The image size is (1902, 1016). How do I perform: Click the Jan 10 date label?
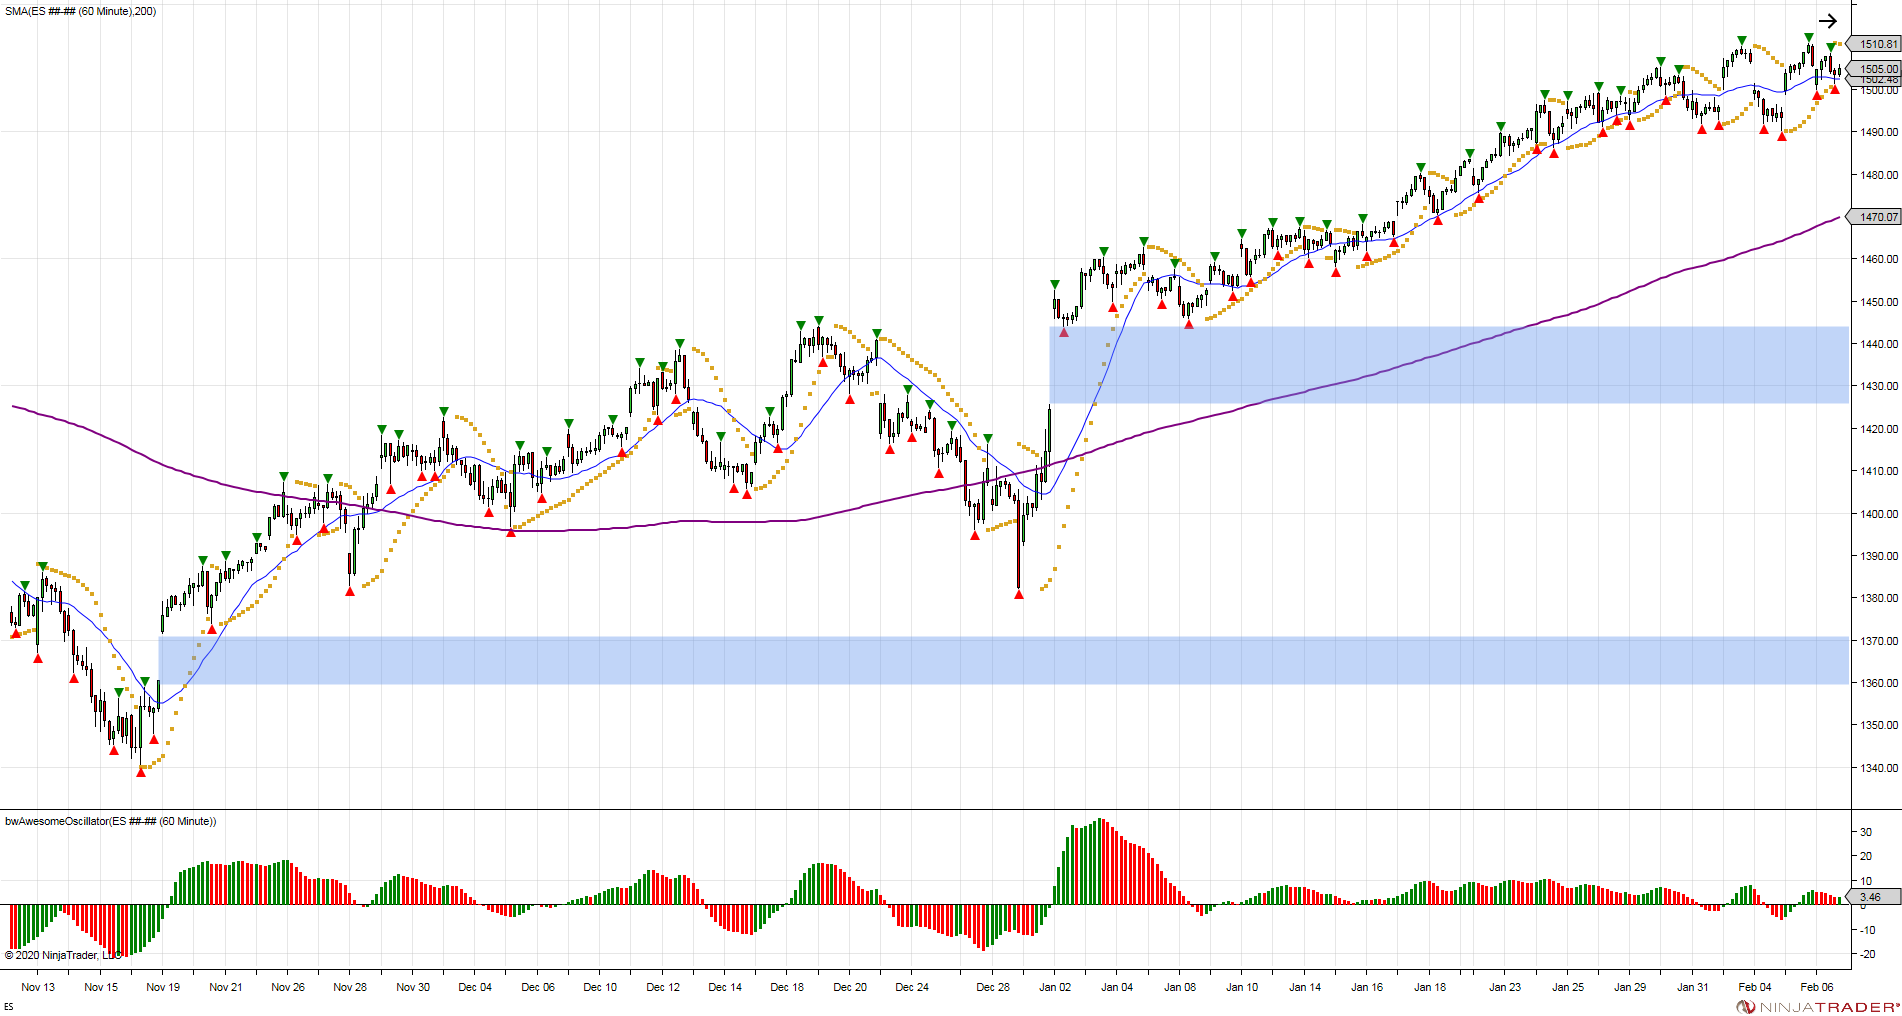[1242, 987]
